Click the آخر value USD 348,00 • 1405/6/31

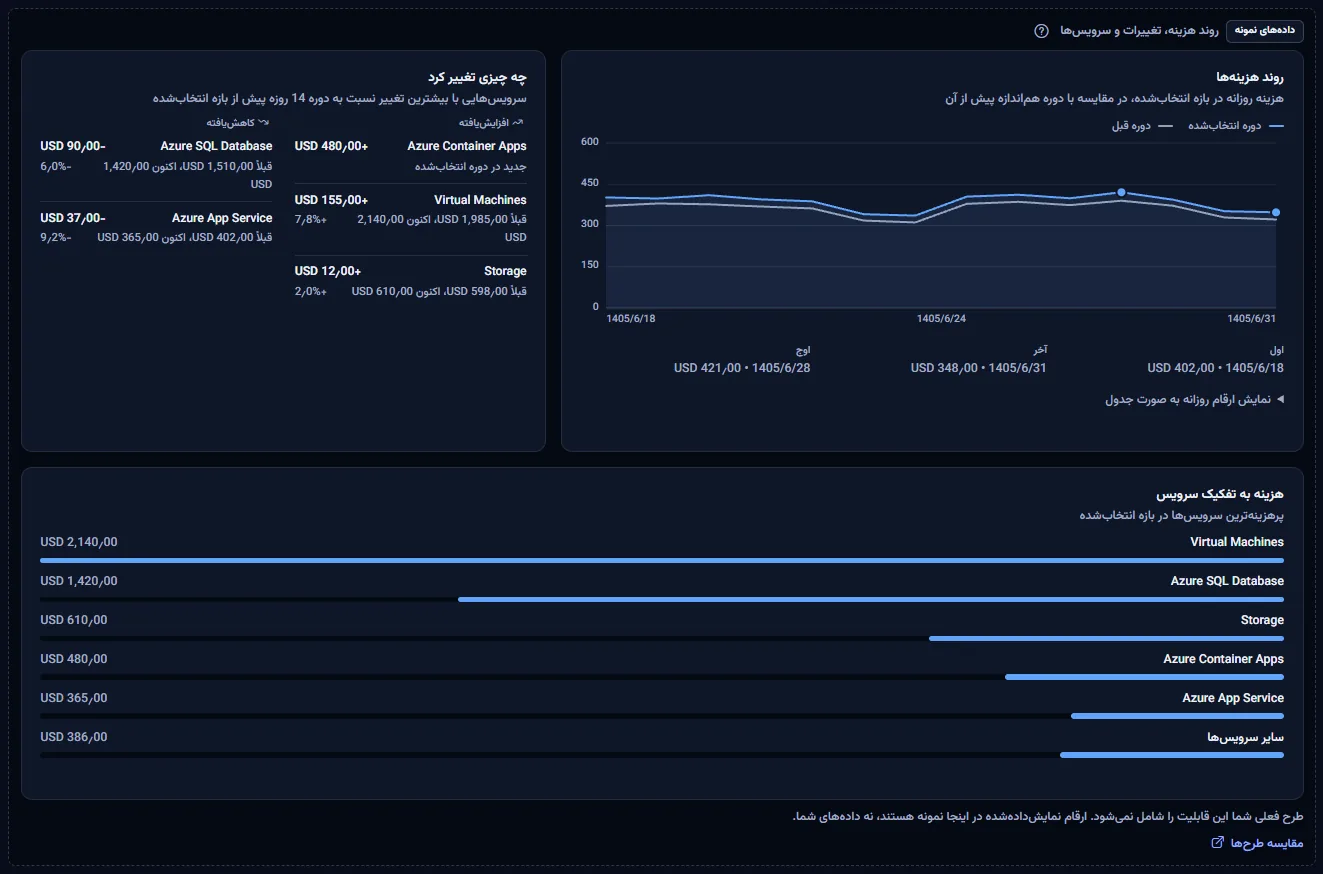coord(978,368)
